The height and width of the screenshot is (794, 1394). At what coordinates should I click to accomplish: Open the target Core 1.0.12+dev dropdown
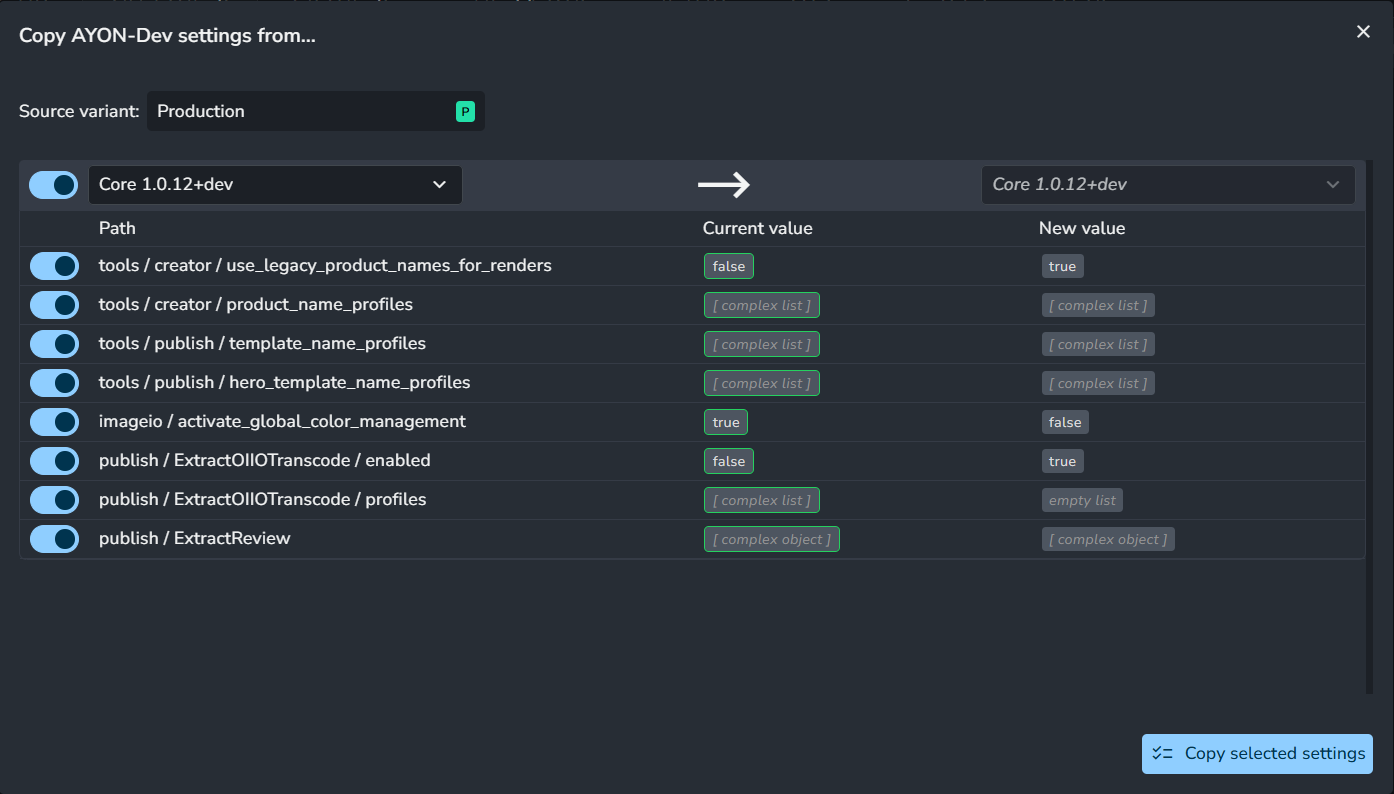[x=1167, y=185]
